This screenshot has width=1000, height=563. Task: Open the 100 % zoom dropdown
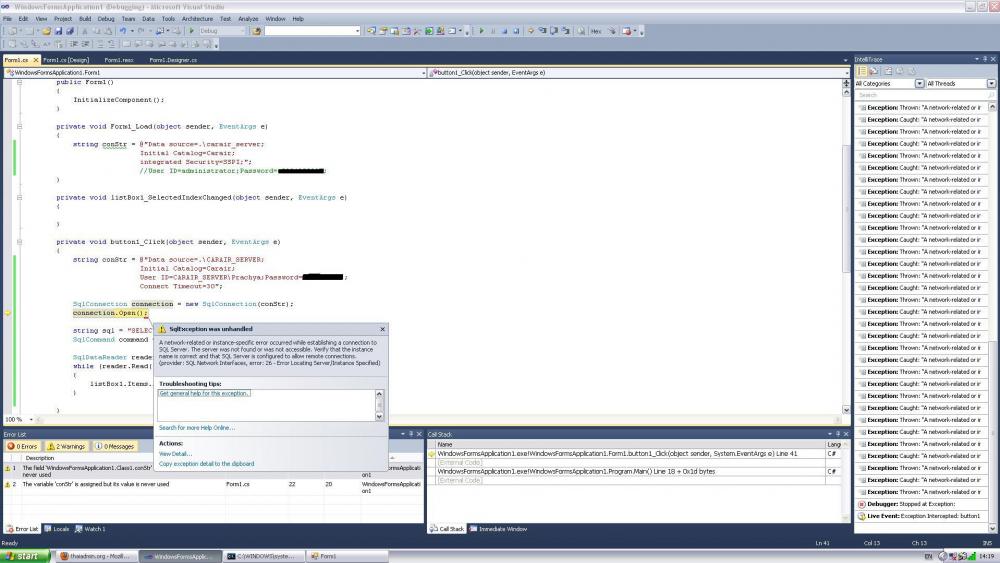(x=31, y=420)
